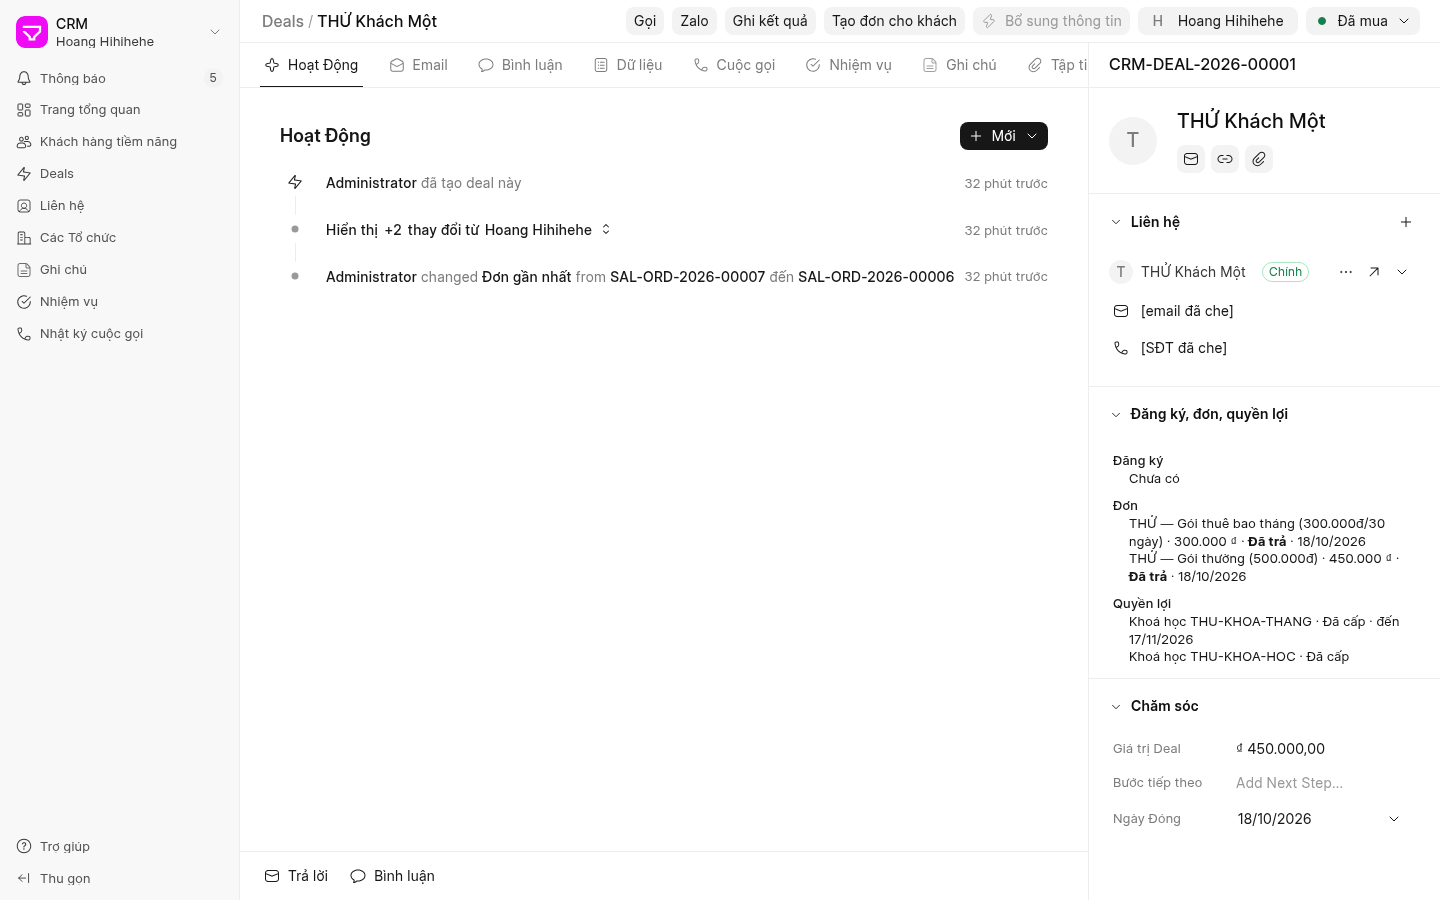The height and width of the screenshot is (900, 1440).
Task: Open Nhiệm vụ in the sidebar
Action: pos(119,302)
